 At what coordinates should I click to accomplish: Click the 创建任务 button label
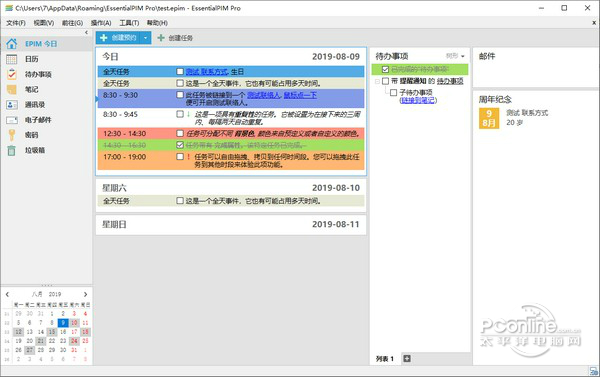(181, 38)
